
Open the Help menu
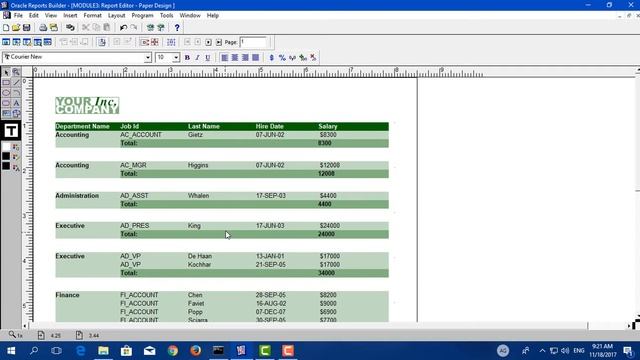(213, 16)
